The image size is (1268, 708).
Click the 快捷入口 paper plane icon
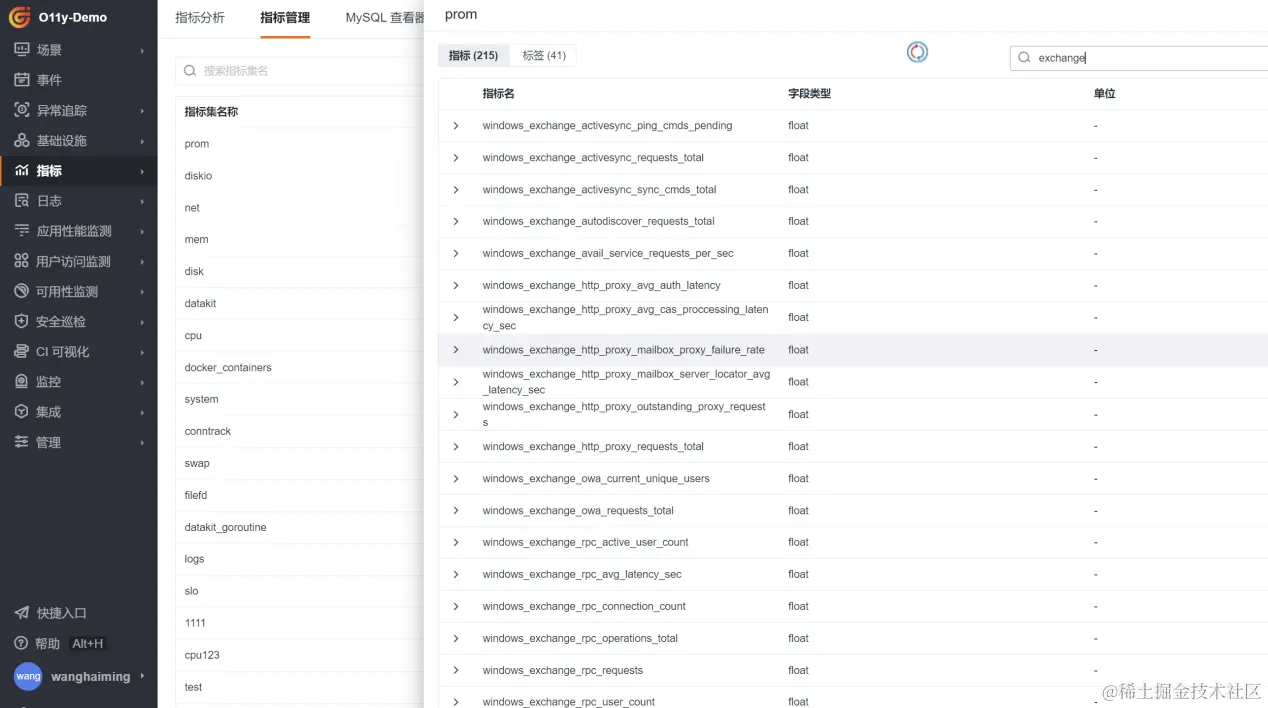[x=21, y=613]
